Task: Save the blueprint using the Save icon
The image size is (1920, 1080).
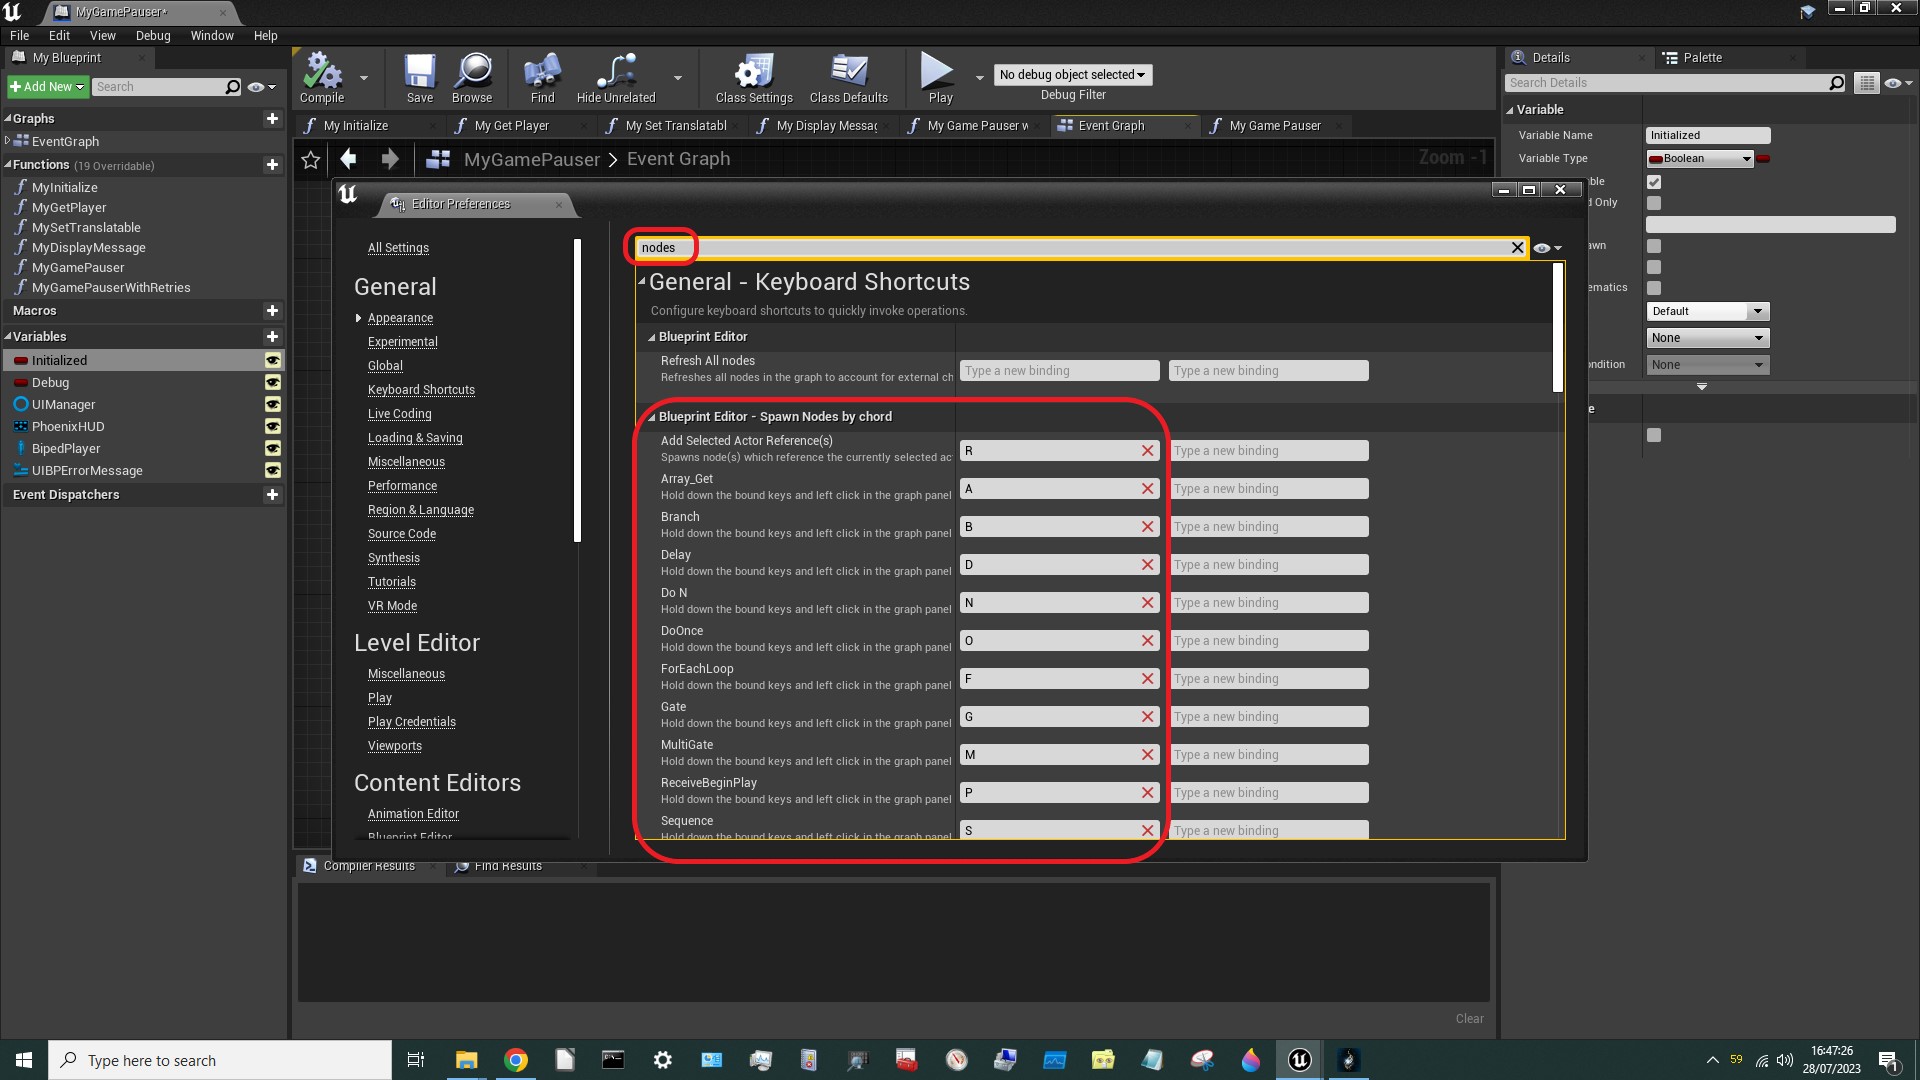Action: click(x=420, y=78)
